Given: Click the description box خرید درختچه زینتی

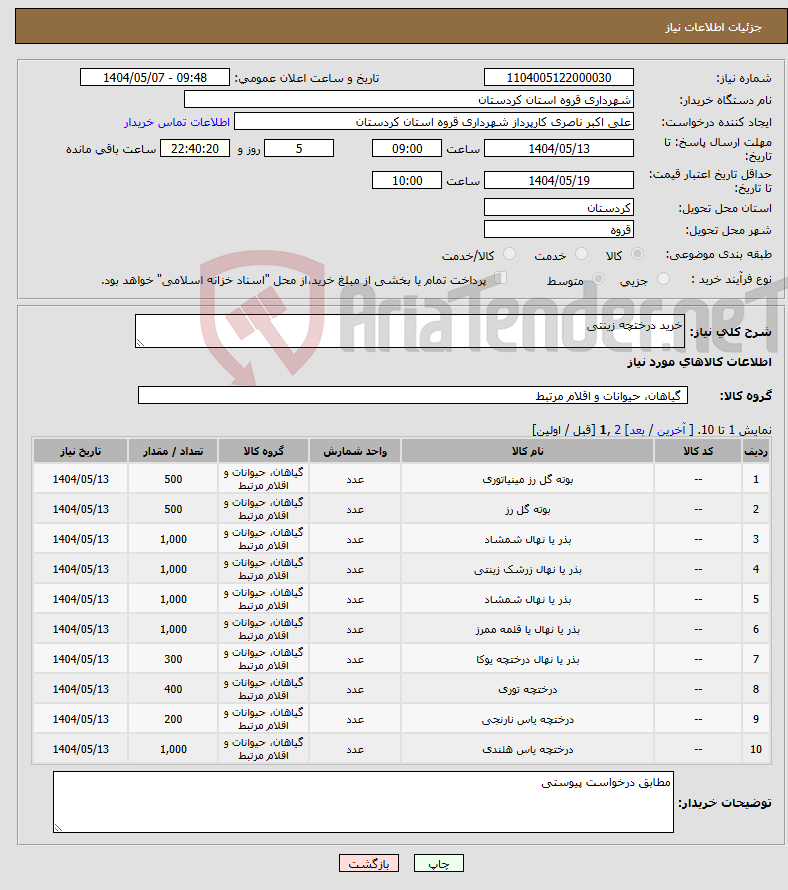Looking at the screenshot, I should pos(410,331).
